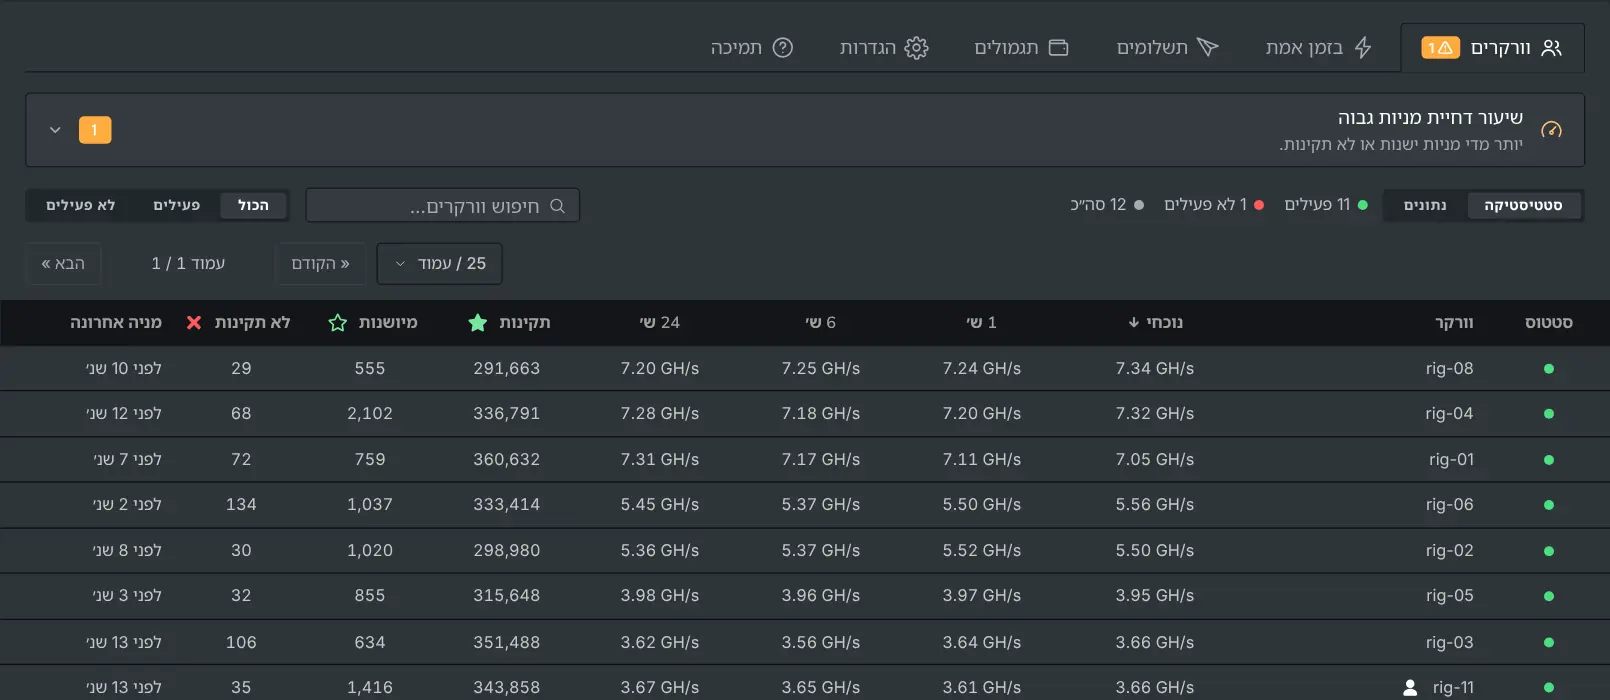Click the settings gear icon
1610x700 pixels.
coord(916,48)
